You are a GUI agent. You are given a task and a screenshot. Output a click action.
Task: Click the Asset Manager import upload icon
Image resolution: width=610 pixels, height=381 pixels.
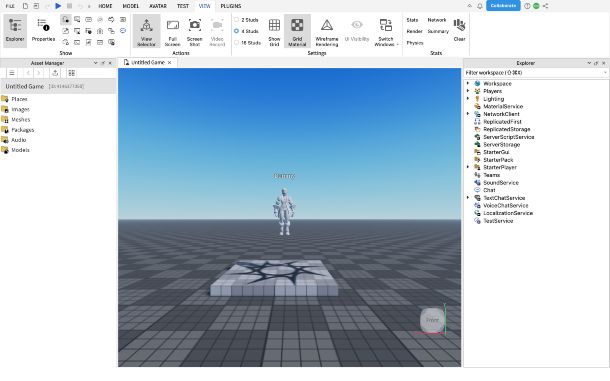[55, 73]
